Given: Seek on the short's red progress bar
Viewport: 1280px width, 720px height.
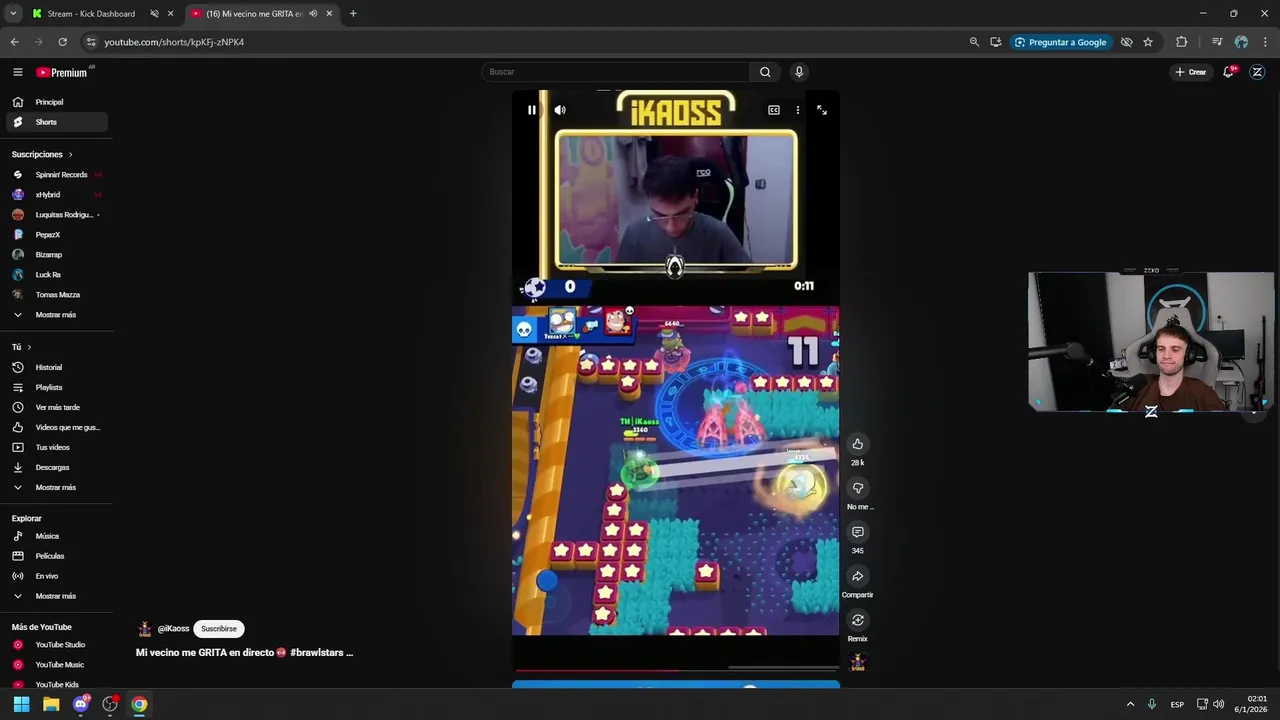Looking at the screenshot, I should (675, 671).
